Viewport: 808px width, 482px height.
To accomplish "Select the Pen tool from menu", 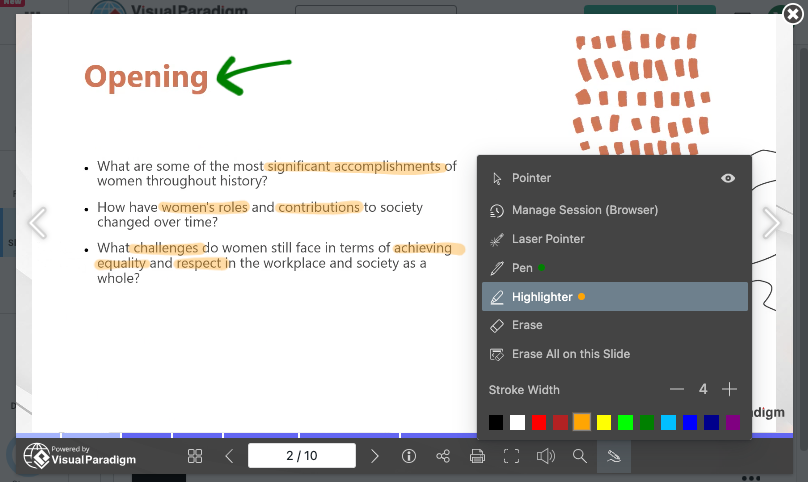I will coord(522,268).
